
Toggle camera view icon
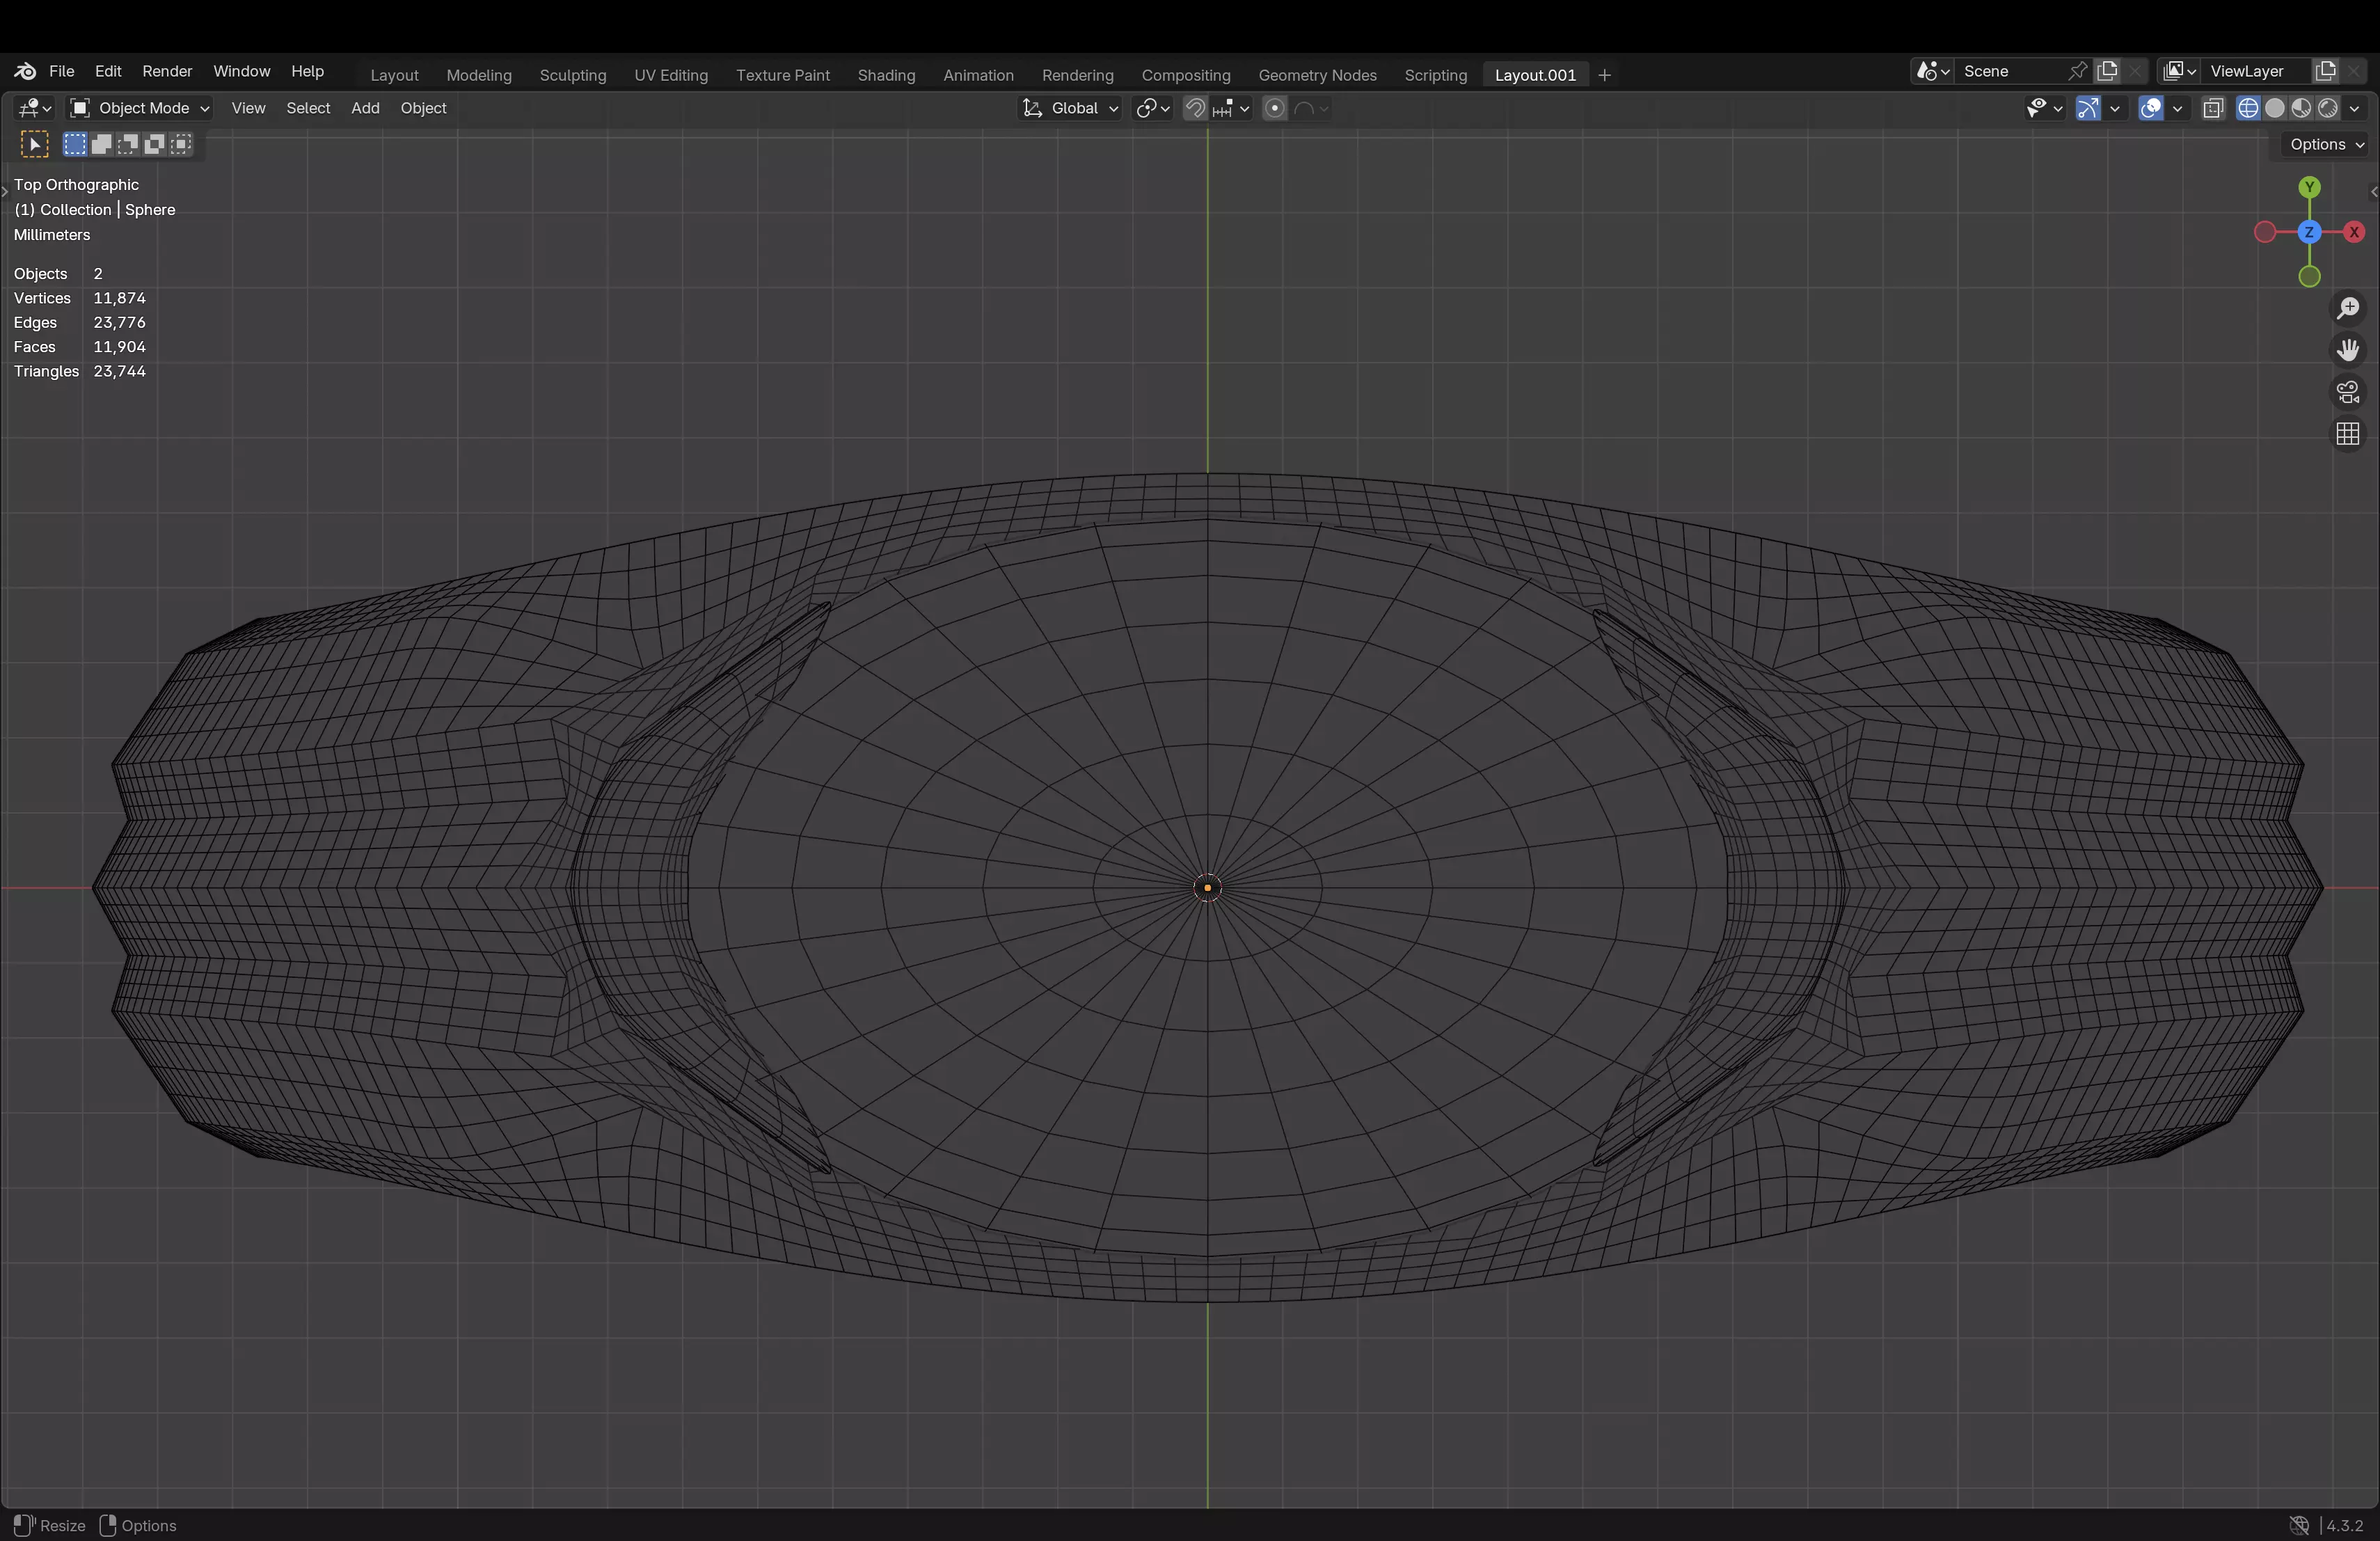[x=2348, y=392]
